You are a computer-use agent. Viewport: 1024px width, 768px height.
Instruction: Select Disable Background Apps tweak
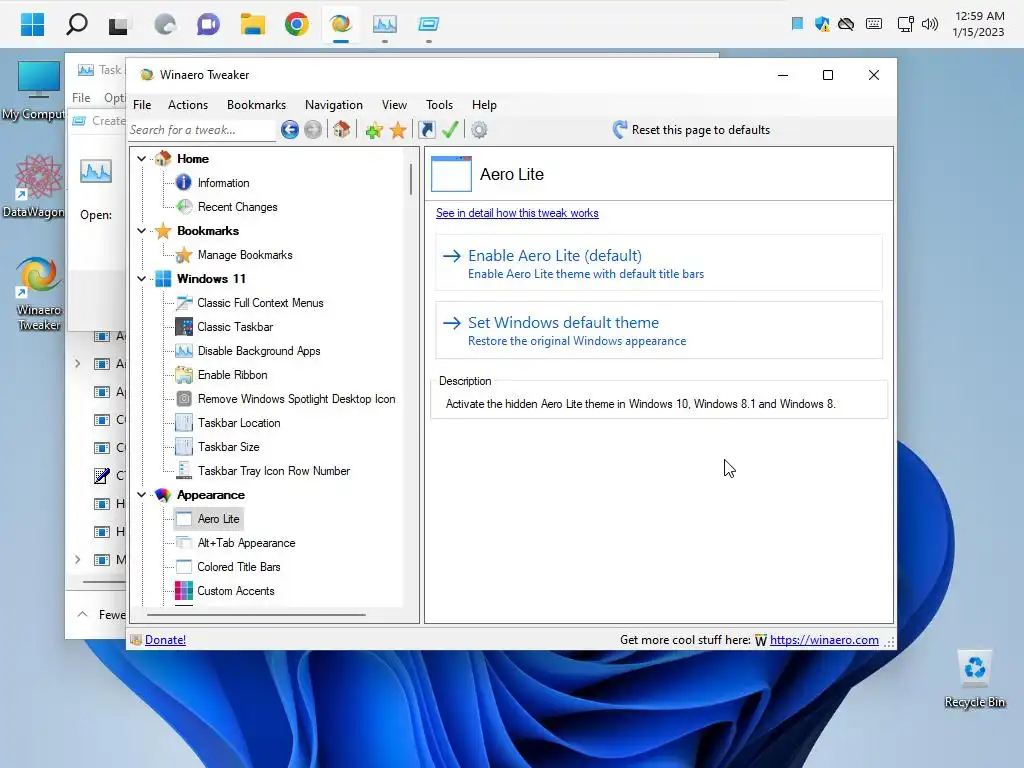pyautogui.click(x=259, y=351)
